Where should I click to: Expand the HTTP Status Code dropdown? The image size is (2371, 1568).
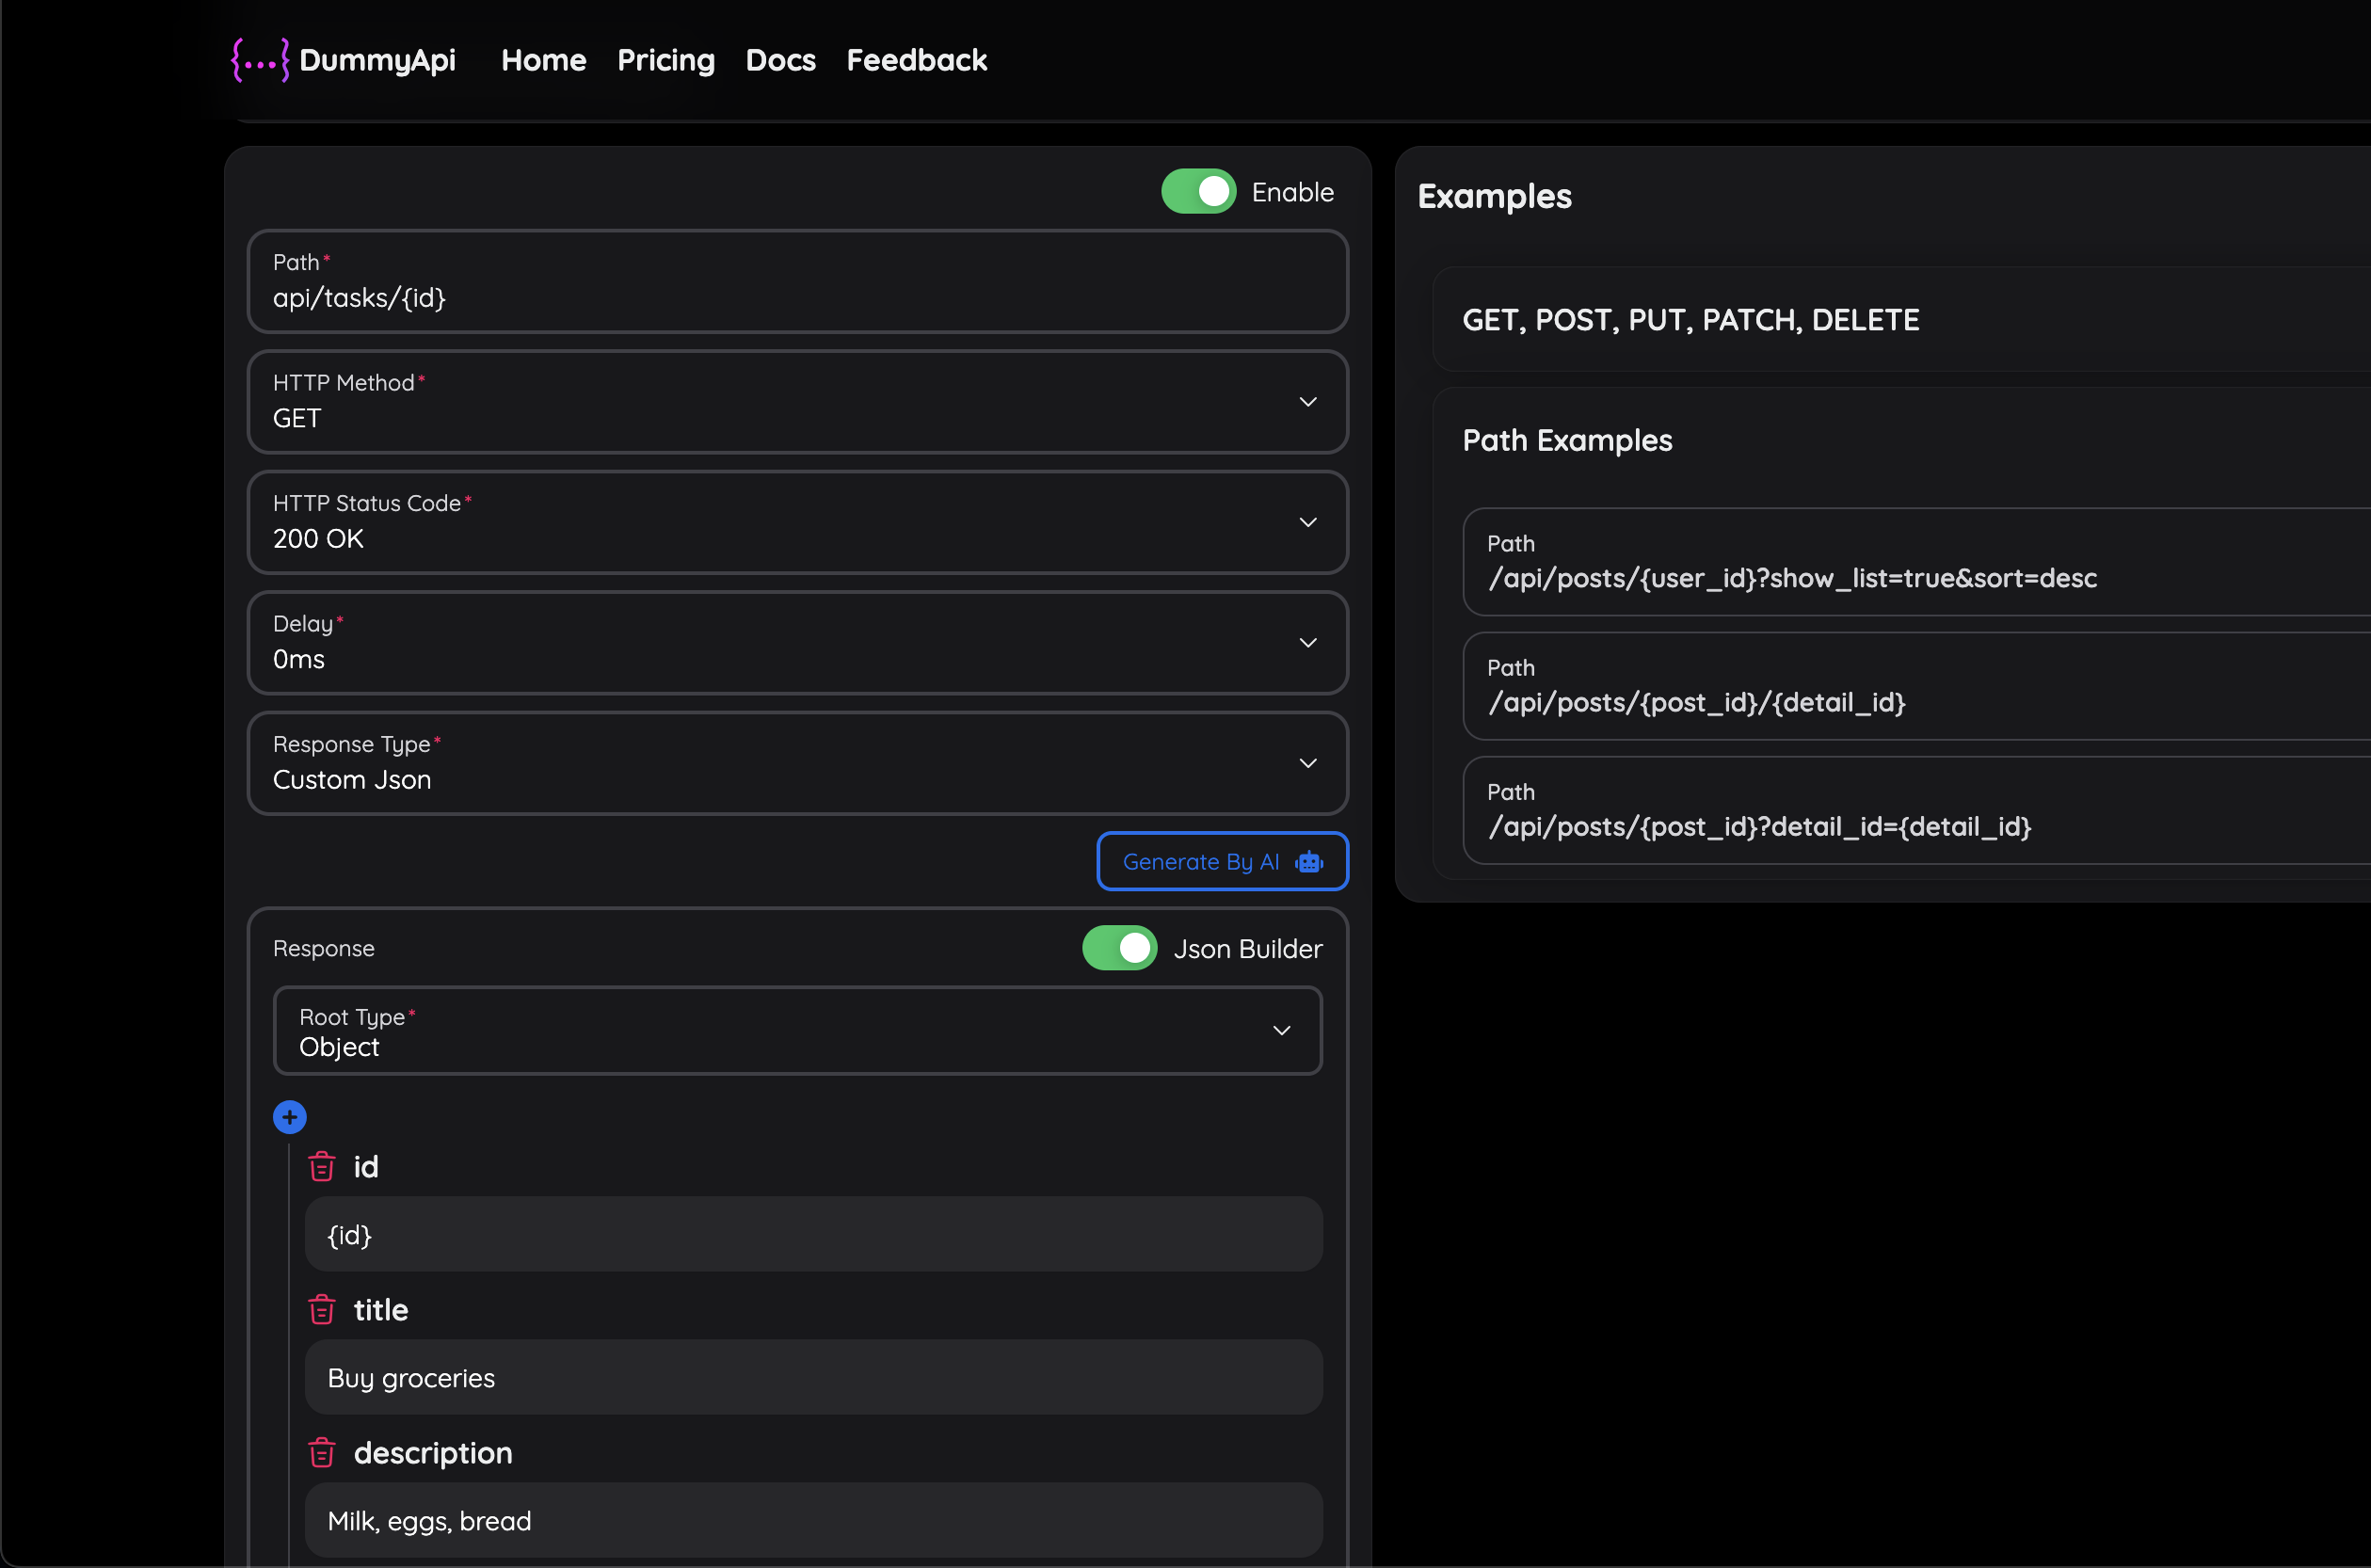[x=797, y=523]
